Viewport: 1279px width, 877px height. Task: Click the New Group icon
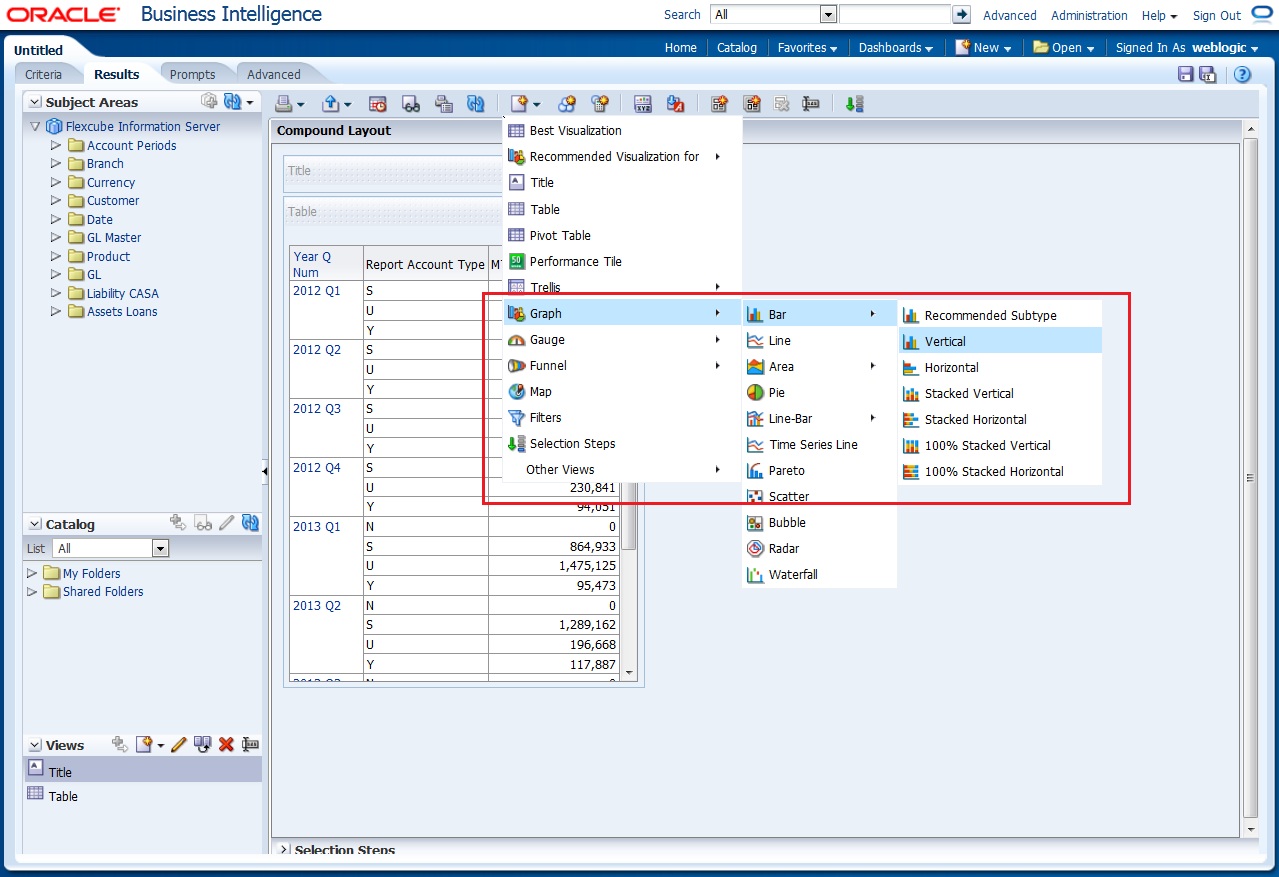click(567, 103)
